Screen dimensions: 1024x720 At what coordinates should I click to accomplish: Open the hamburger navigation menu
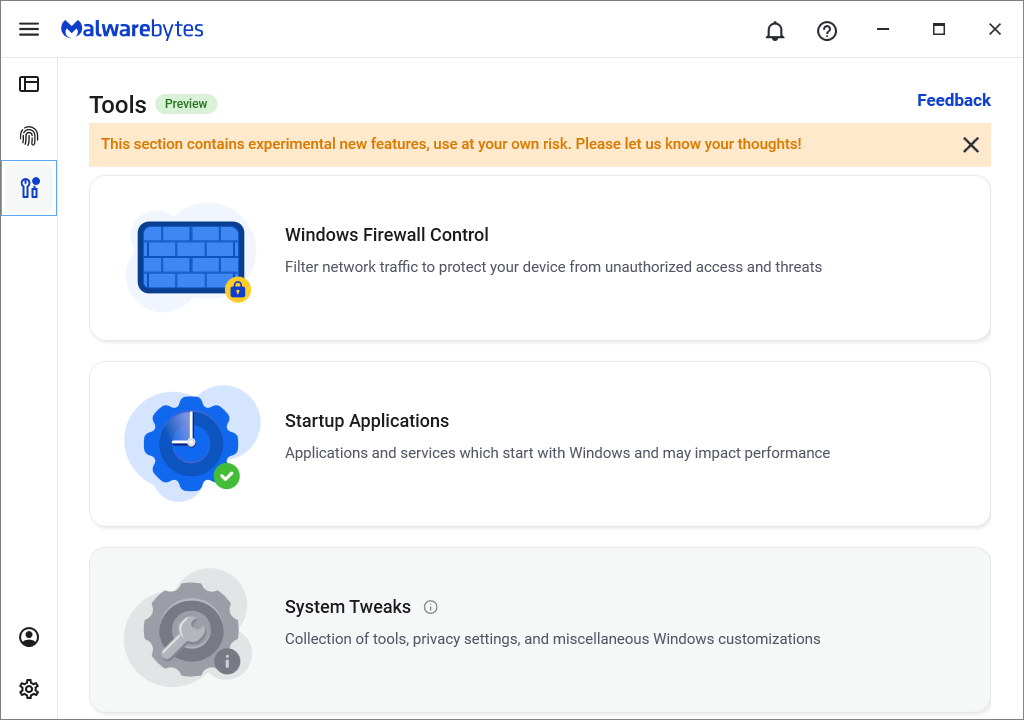pyautogui.click(x=29, y=29)
